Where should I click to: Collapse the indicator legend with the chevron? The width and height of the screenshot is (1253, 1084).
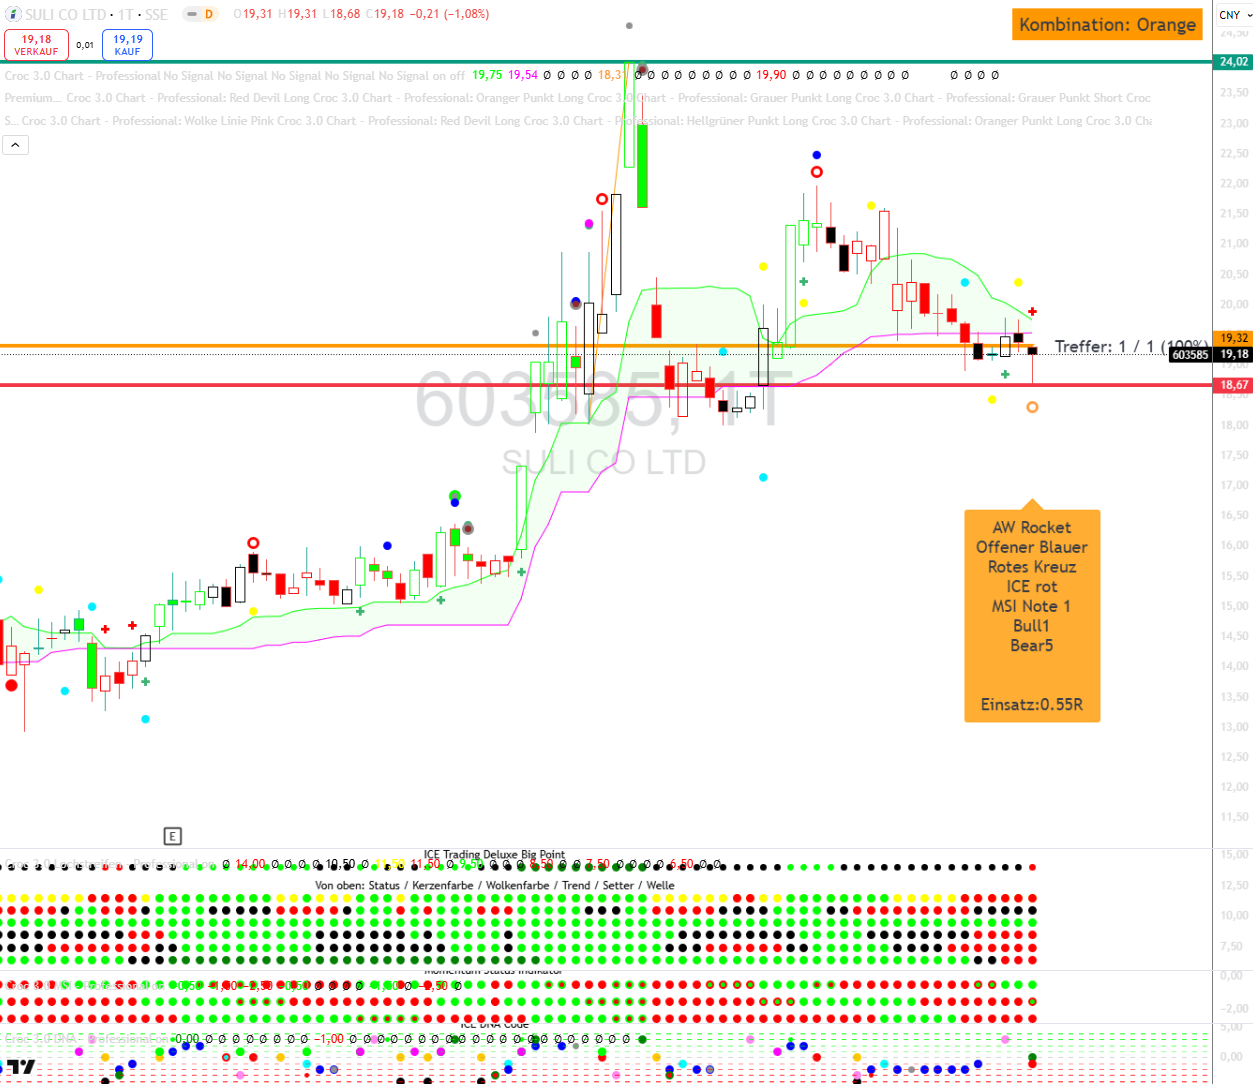click(x=16, y=145)
